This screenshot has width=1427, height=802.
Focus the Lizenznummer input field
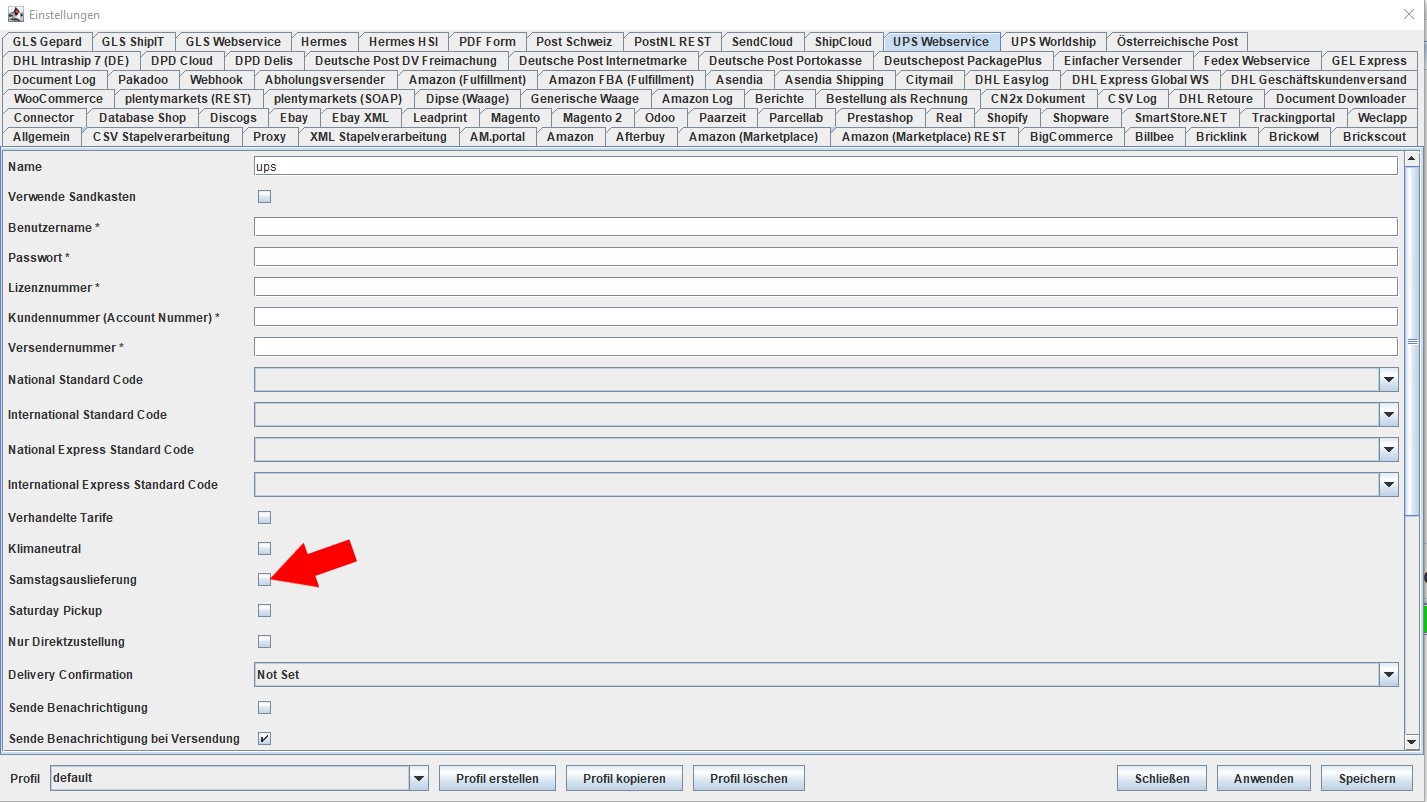coord(826,287)
